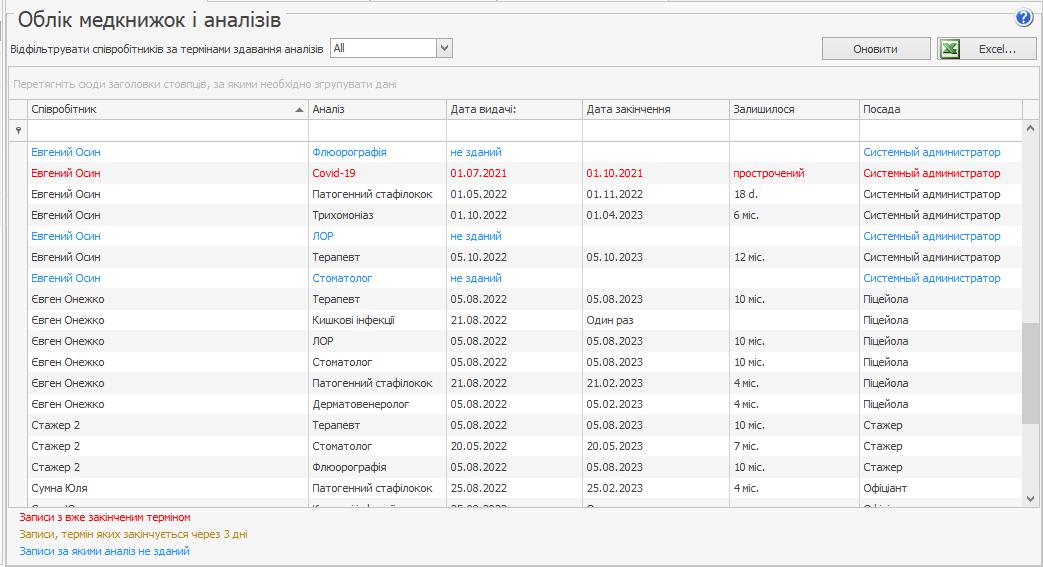Click the green Excel icon on export button

pos(951,49)
